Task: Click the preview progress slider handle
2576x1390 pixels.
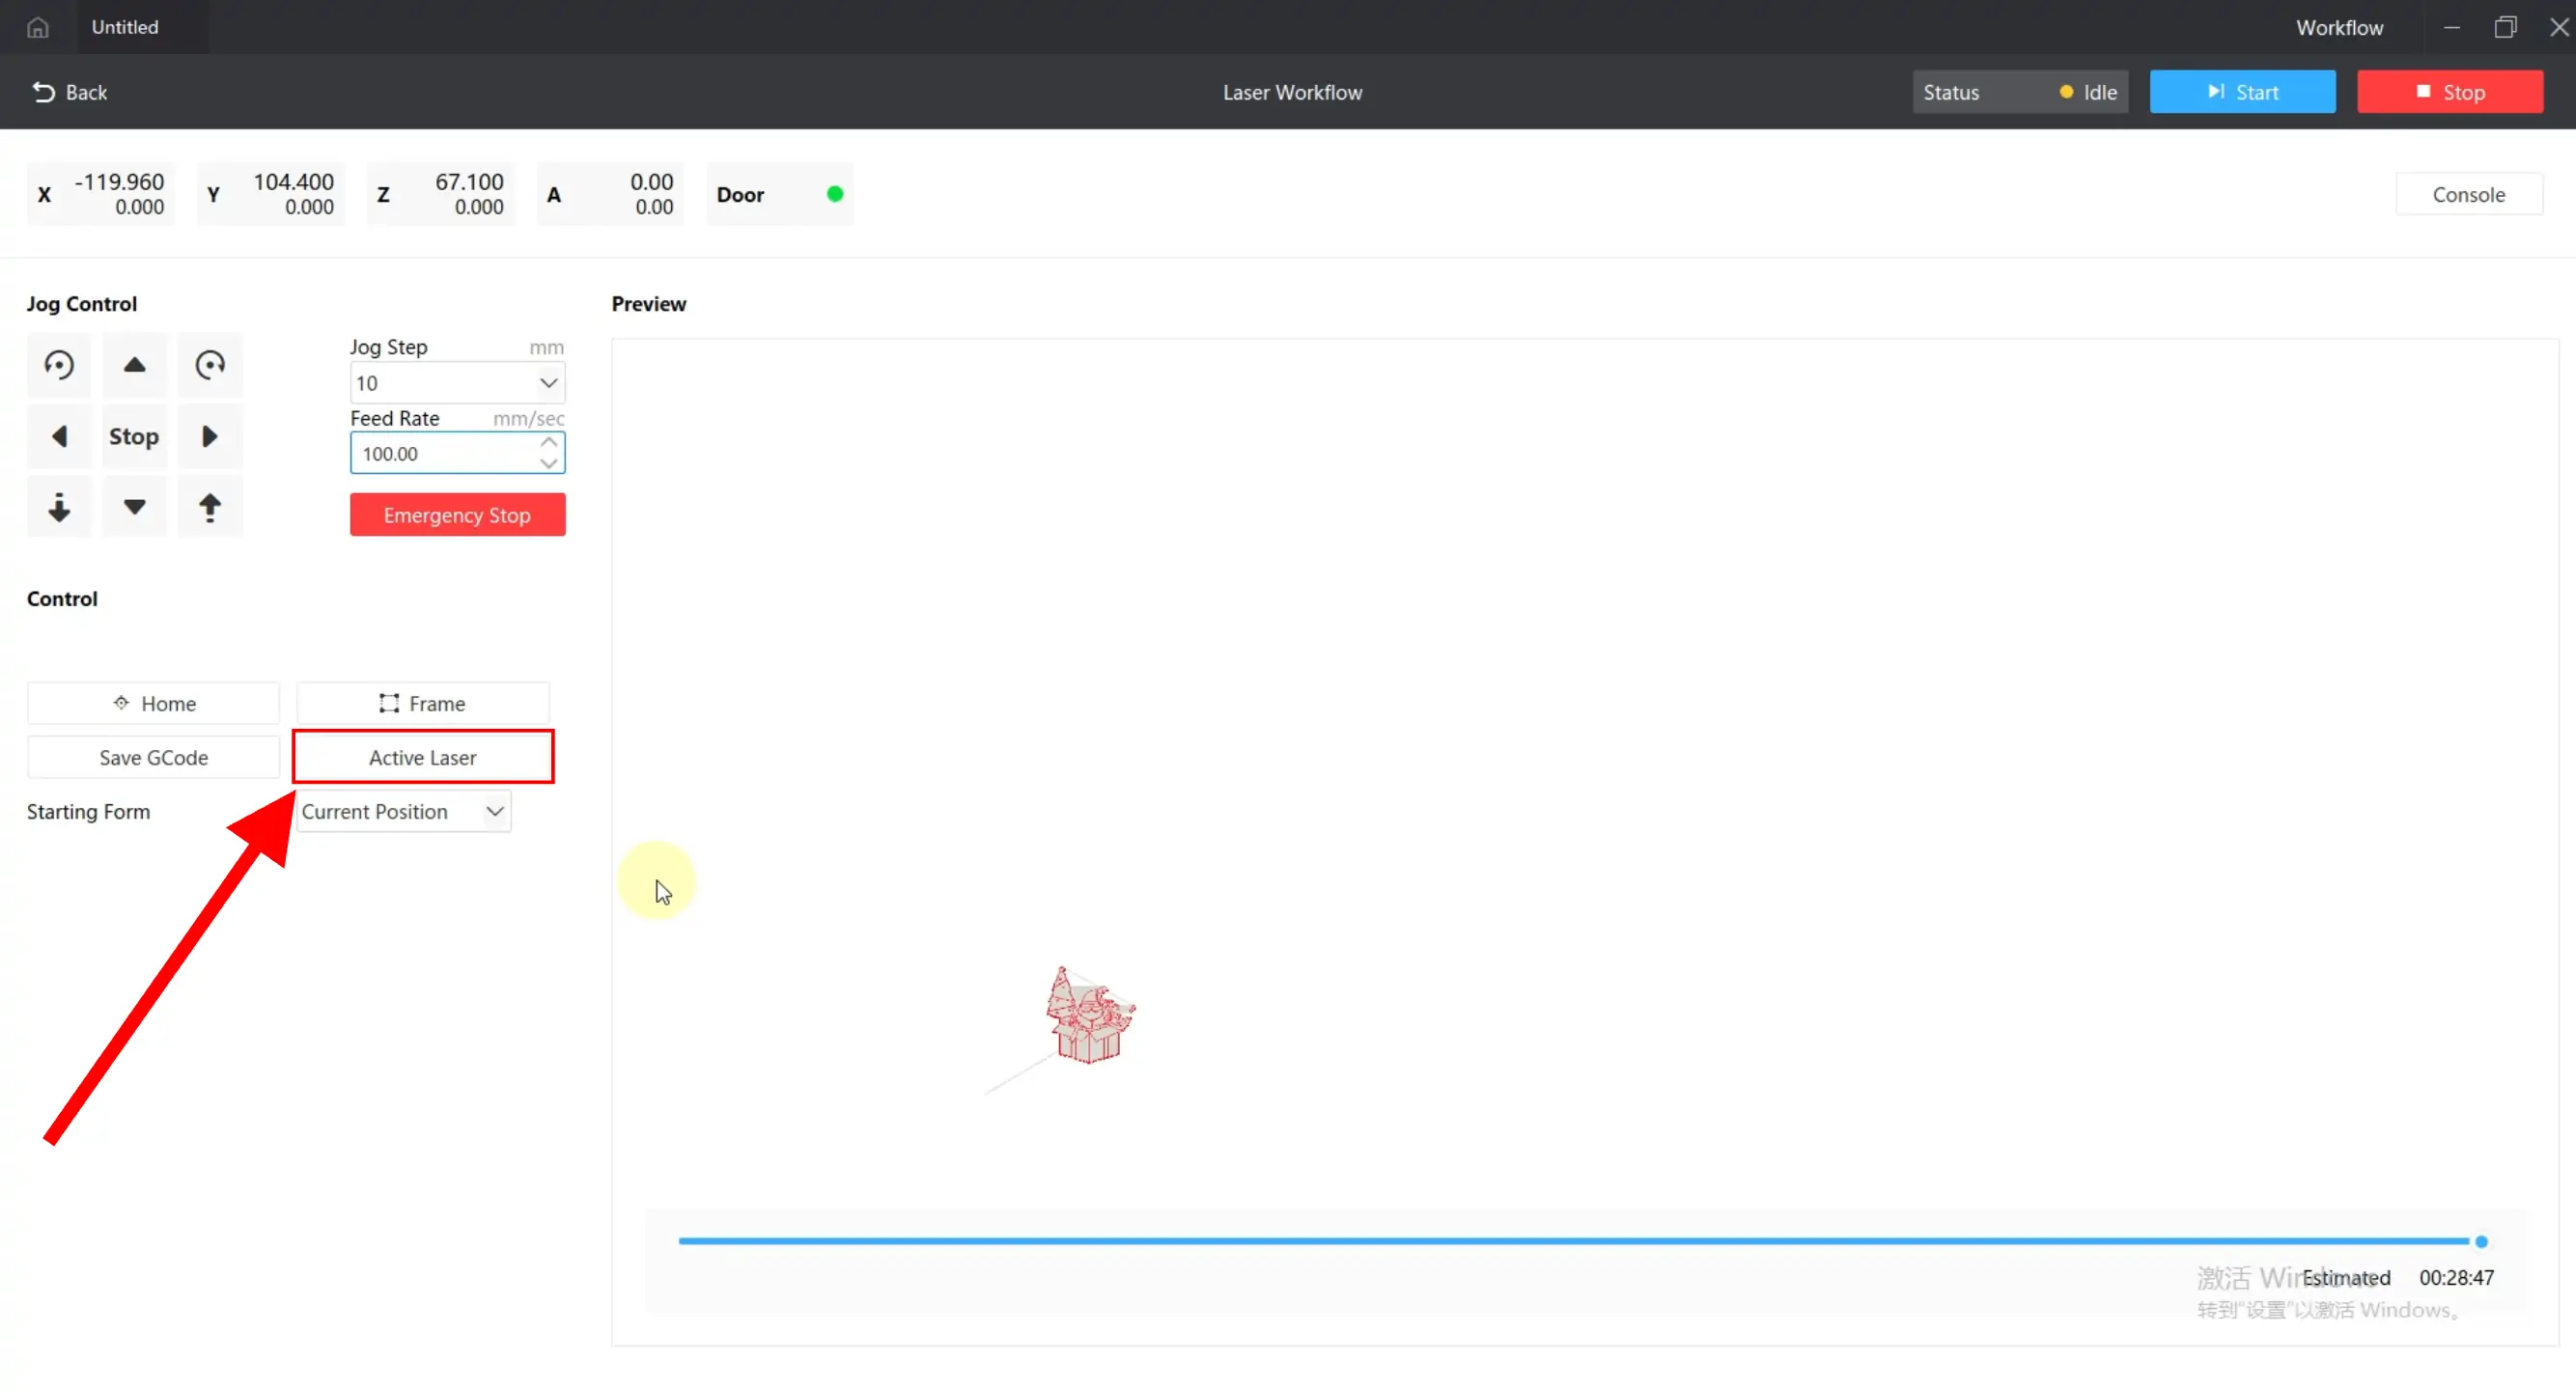Action: coord(2481,1242)
